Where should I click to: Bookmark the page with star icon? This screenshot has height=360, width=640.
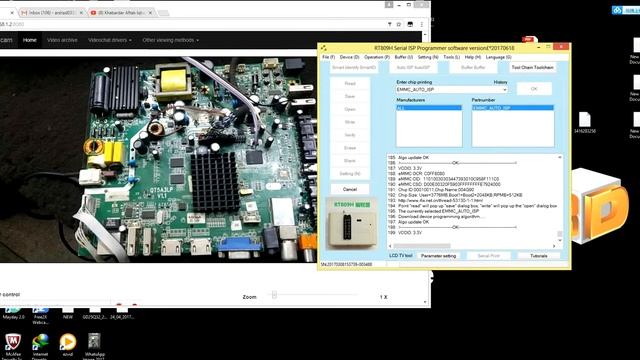pyautogui.click(x=399, y=24)
